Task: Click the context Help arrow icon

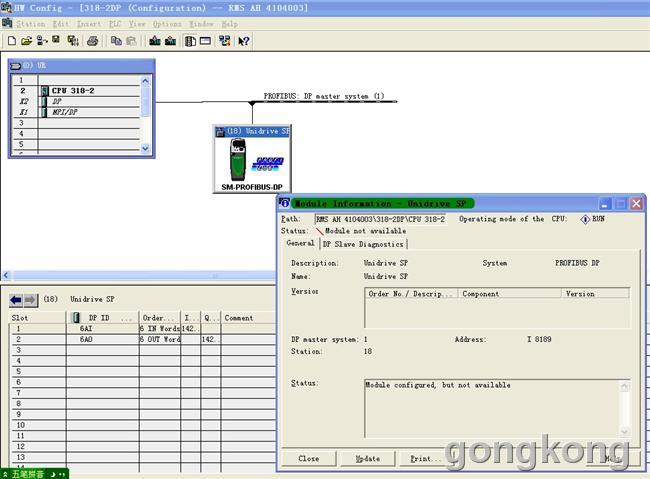Action: pos(243,41)
